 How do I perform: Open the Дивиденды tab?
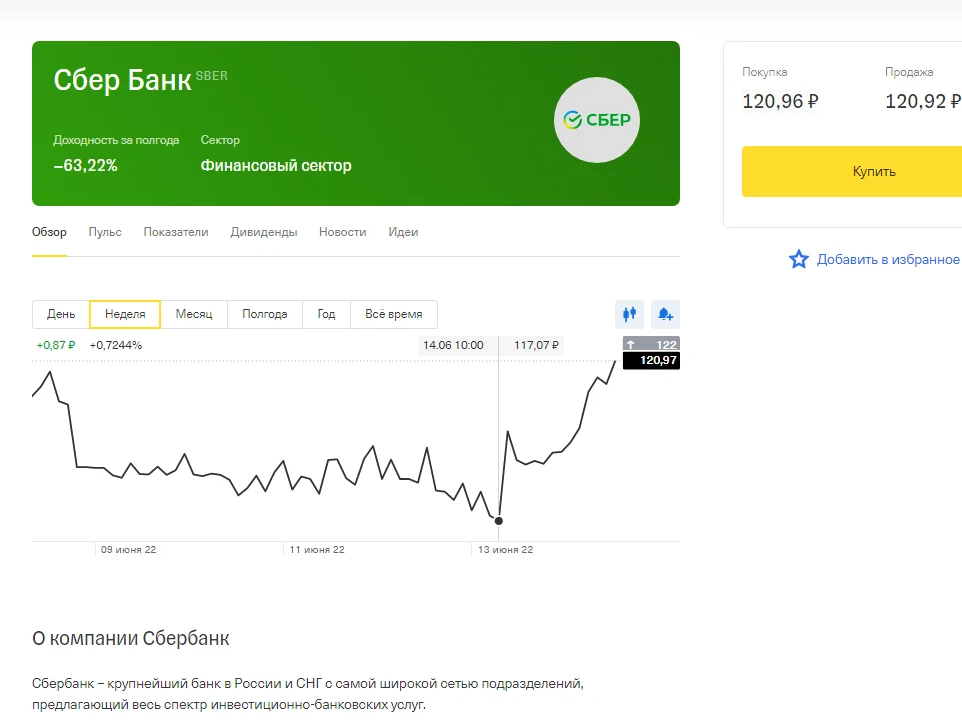pyautogui.click(x=264, y=232)
